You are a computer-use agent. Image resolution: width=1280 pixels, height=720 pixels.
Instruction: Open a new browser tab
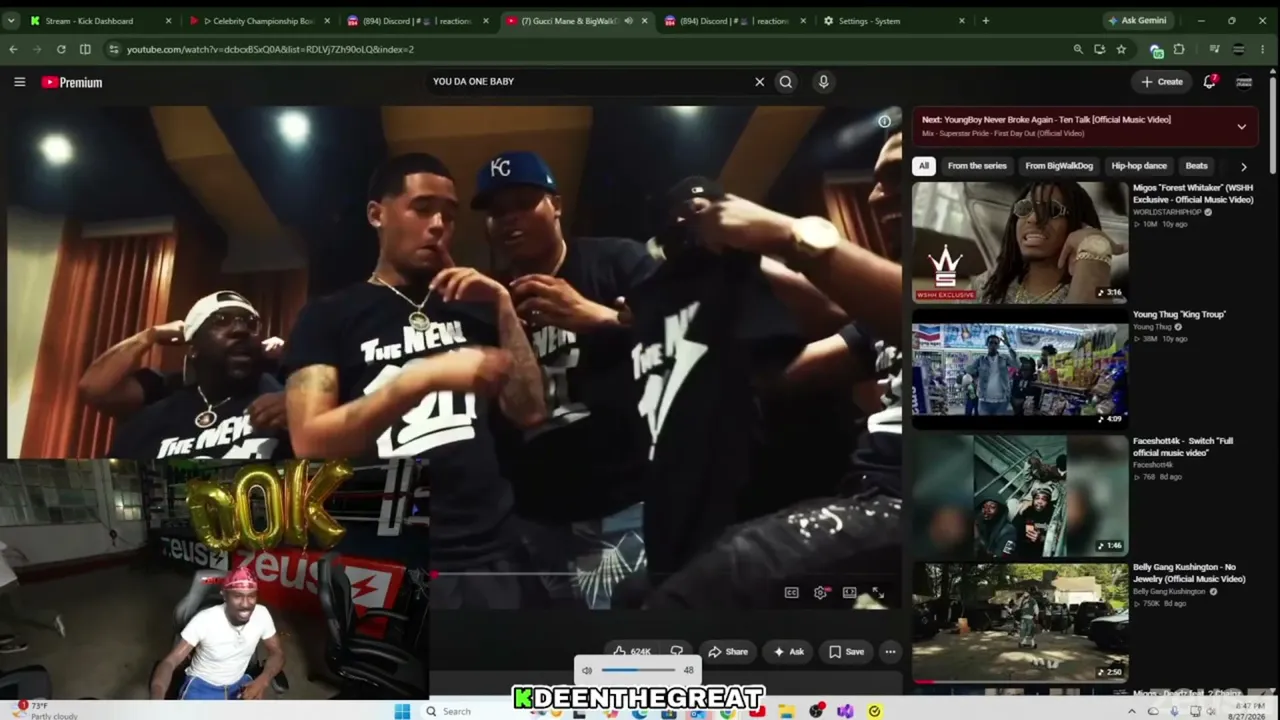(x=986, y=21)
